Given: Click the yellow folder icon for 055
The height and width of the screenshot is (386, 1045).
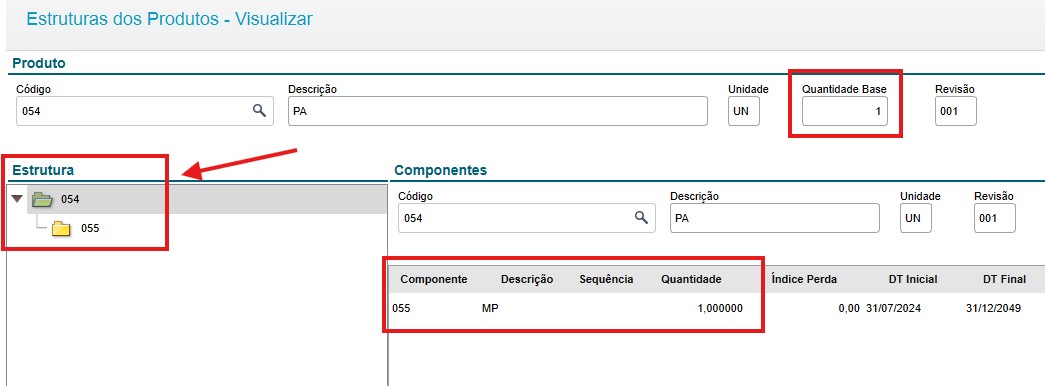Looking at the screenshot, I should [x=61, y=229].
